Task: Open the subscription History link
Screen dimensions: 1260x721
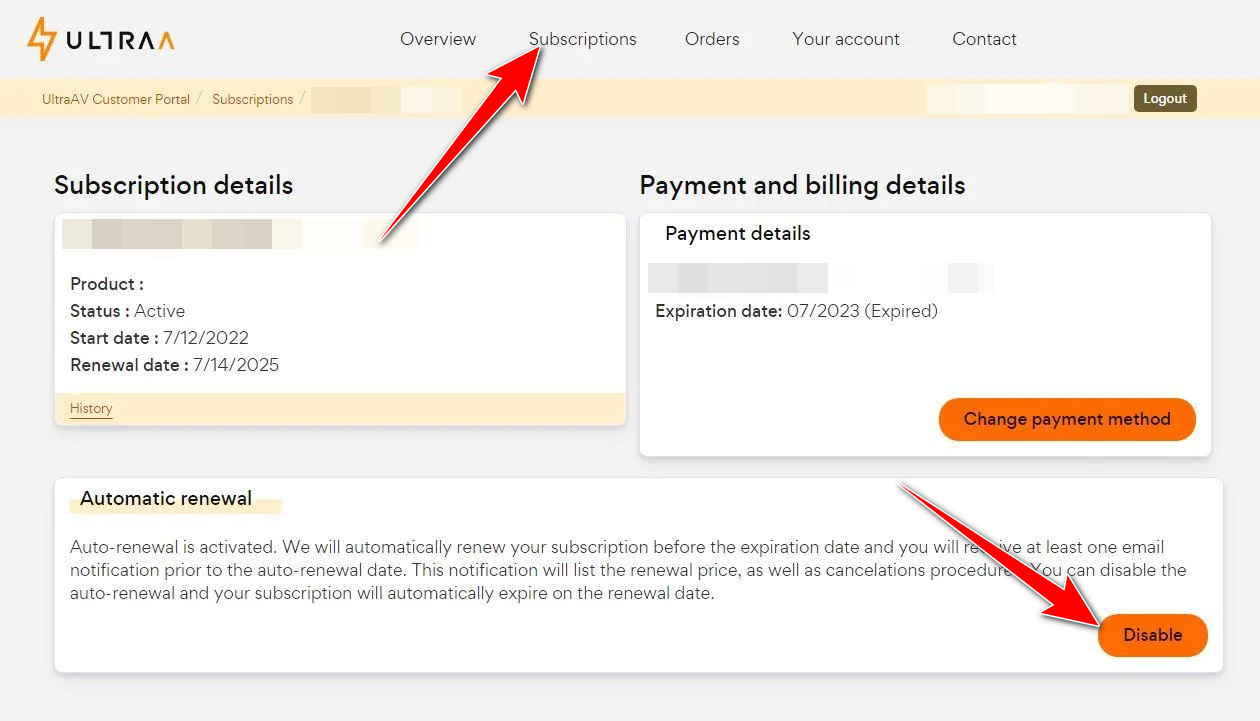Action: pos(91,408)
